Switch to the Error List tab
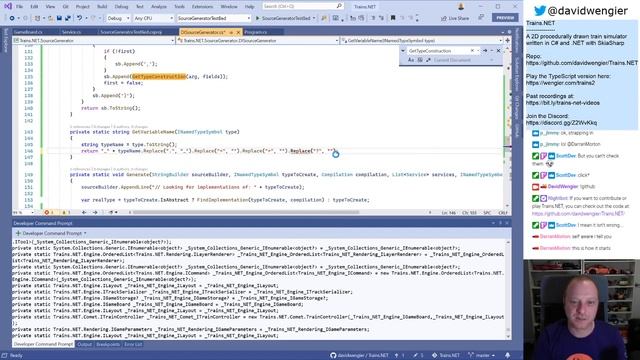Viewport: 640px width, 360px height. pyautogui.click(x=133, y=344)
